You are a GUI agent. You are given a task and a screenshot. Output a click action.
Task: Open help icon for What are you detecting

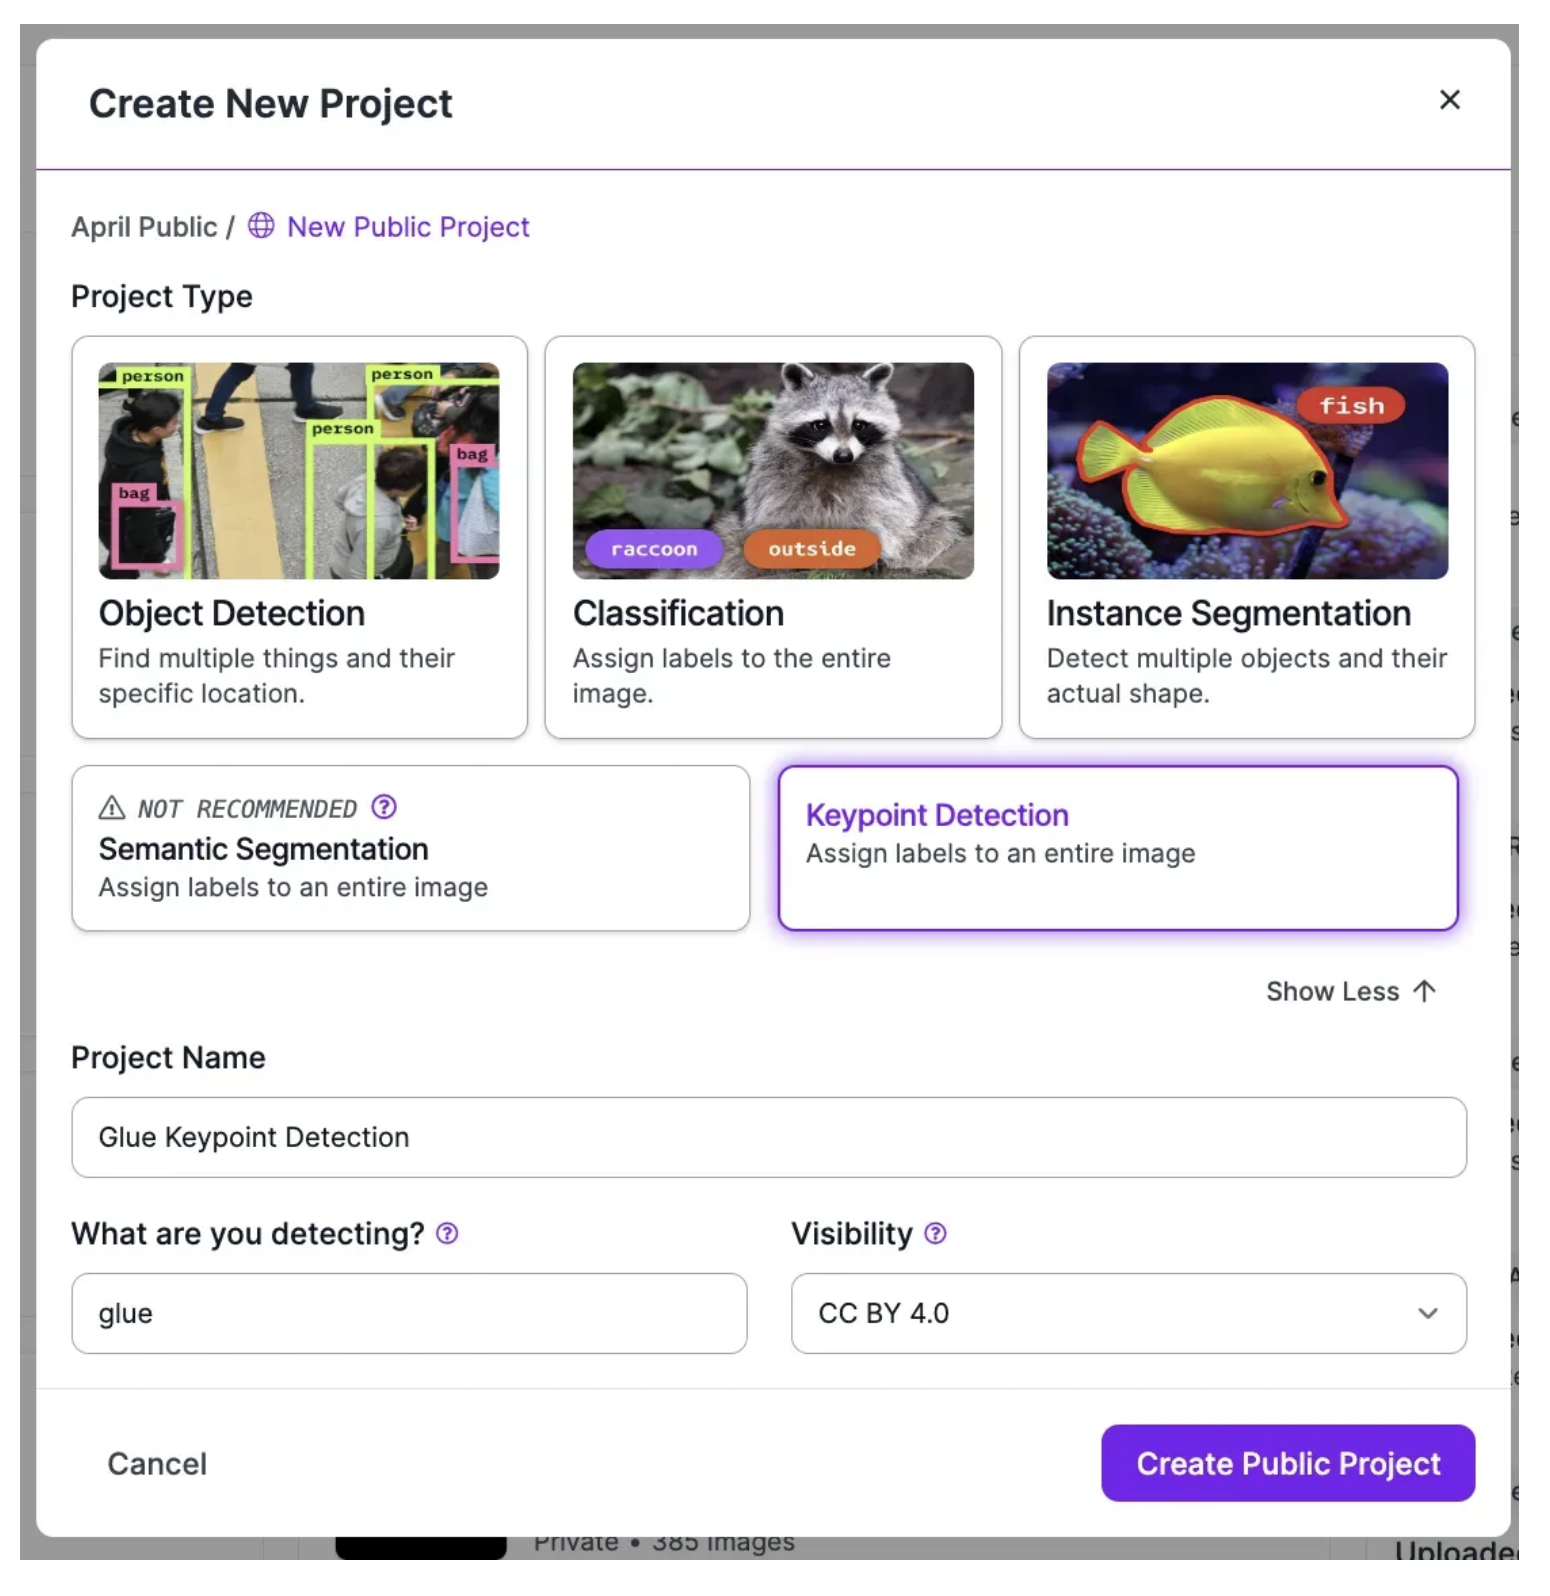448,1234
